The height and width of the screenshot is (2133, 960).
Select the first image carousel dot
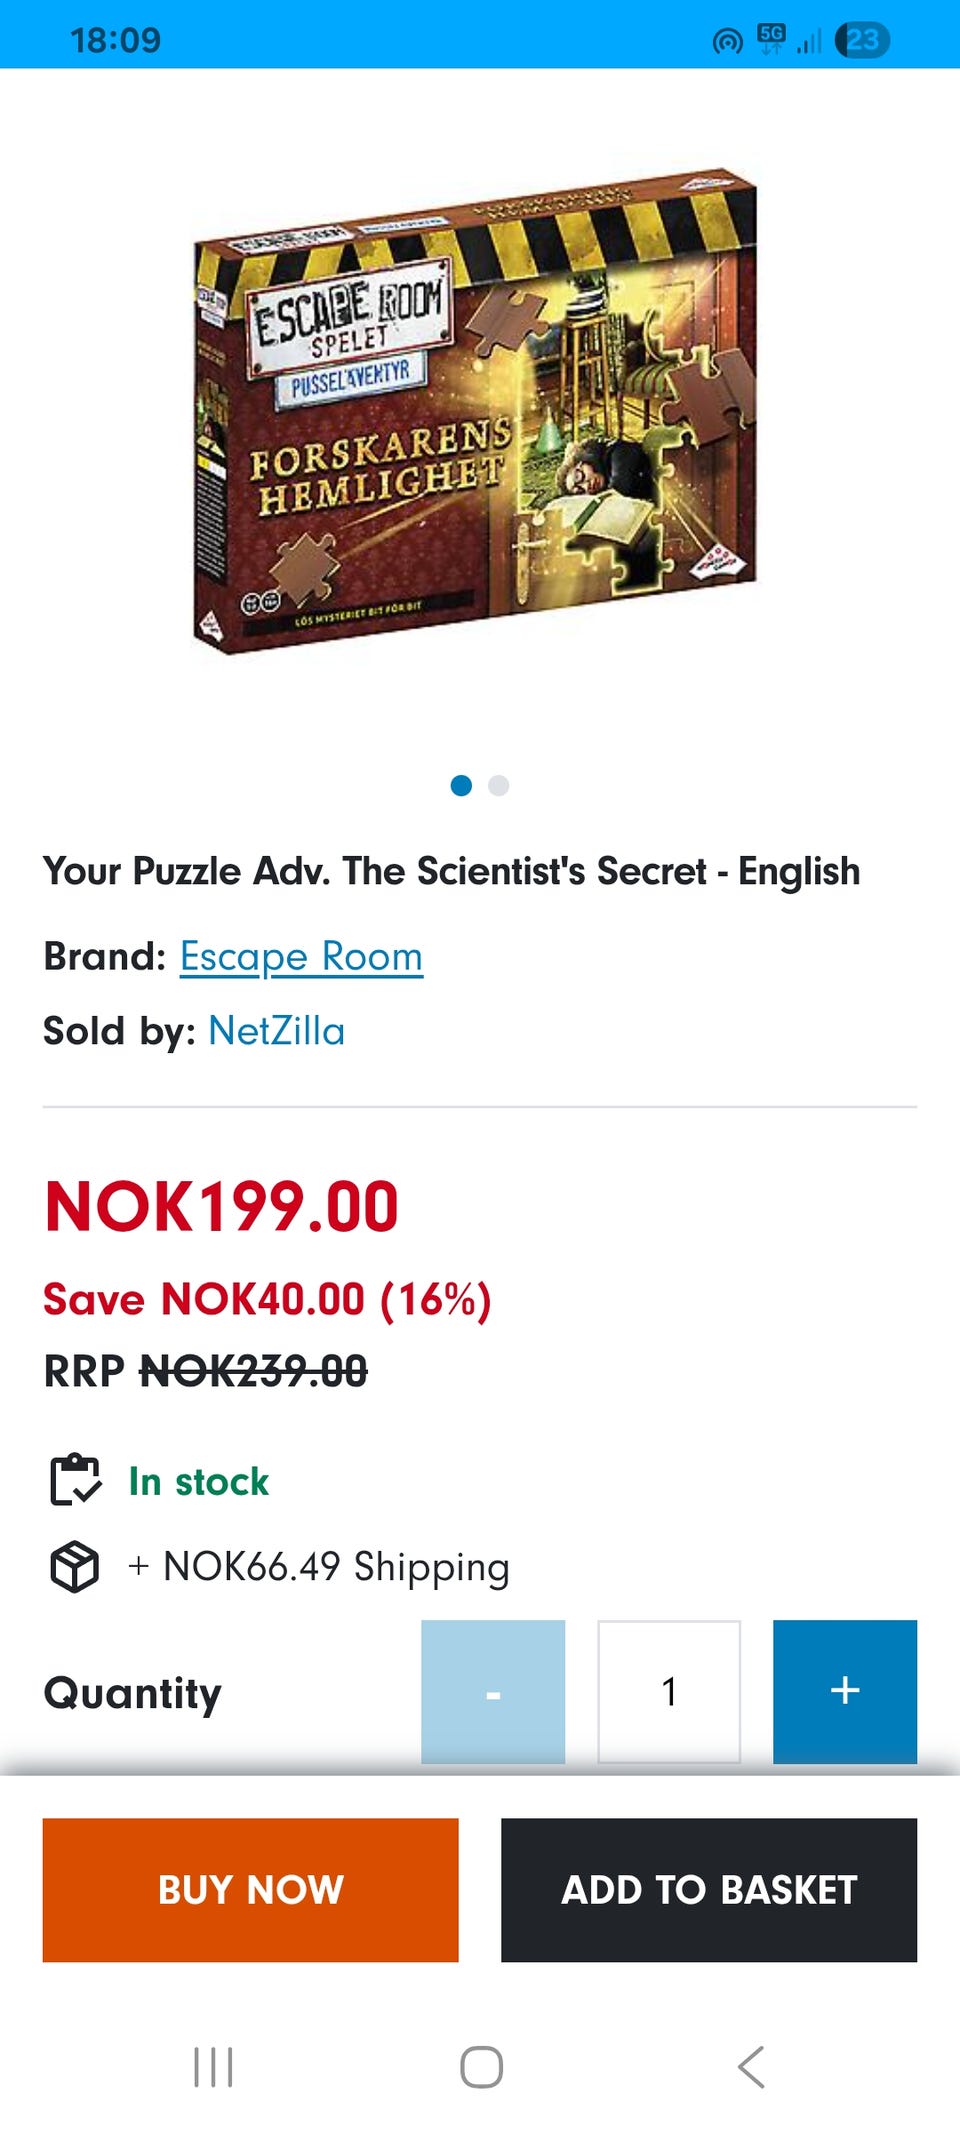tap(461, 785)
